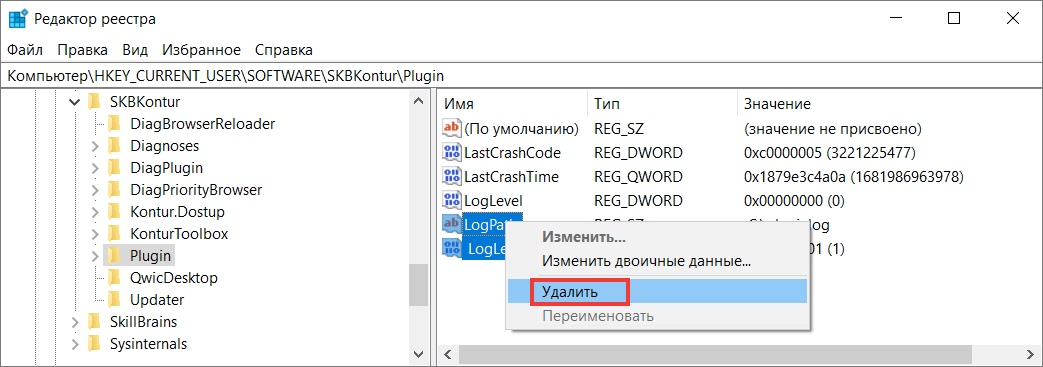The width and height of the screenshot is (1043, 367).
Task: Click the LastCrashTime QWORD value icon
Action: pos(452,177)
